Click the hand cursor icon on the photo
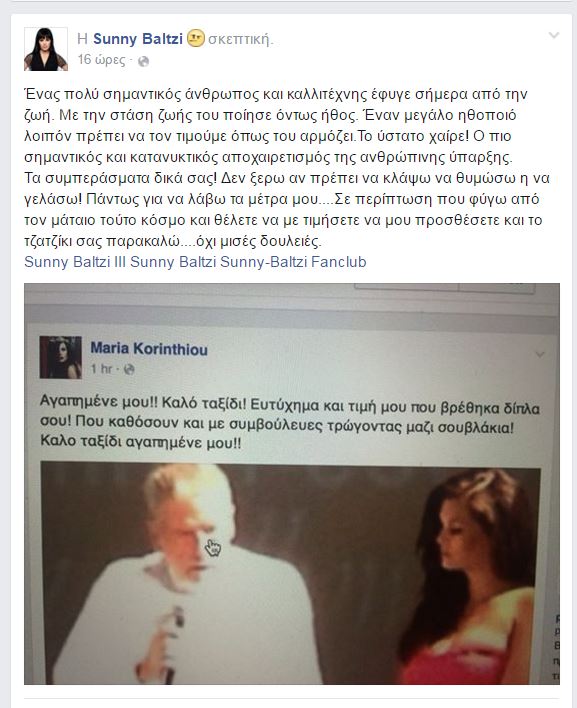This screenshot has height=708, width=577. click(213, 547)
